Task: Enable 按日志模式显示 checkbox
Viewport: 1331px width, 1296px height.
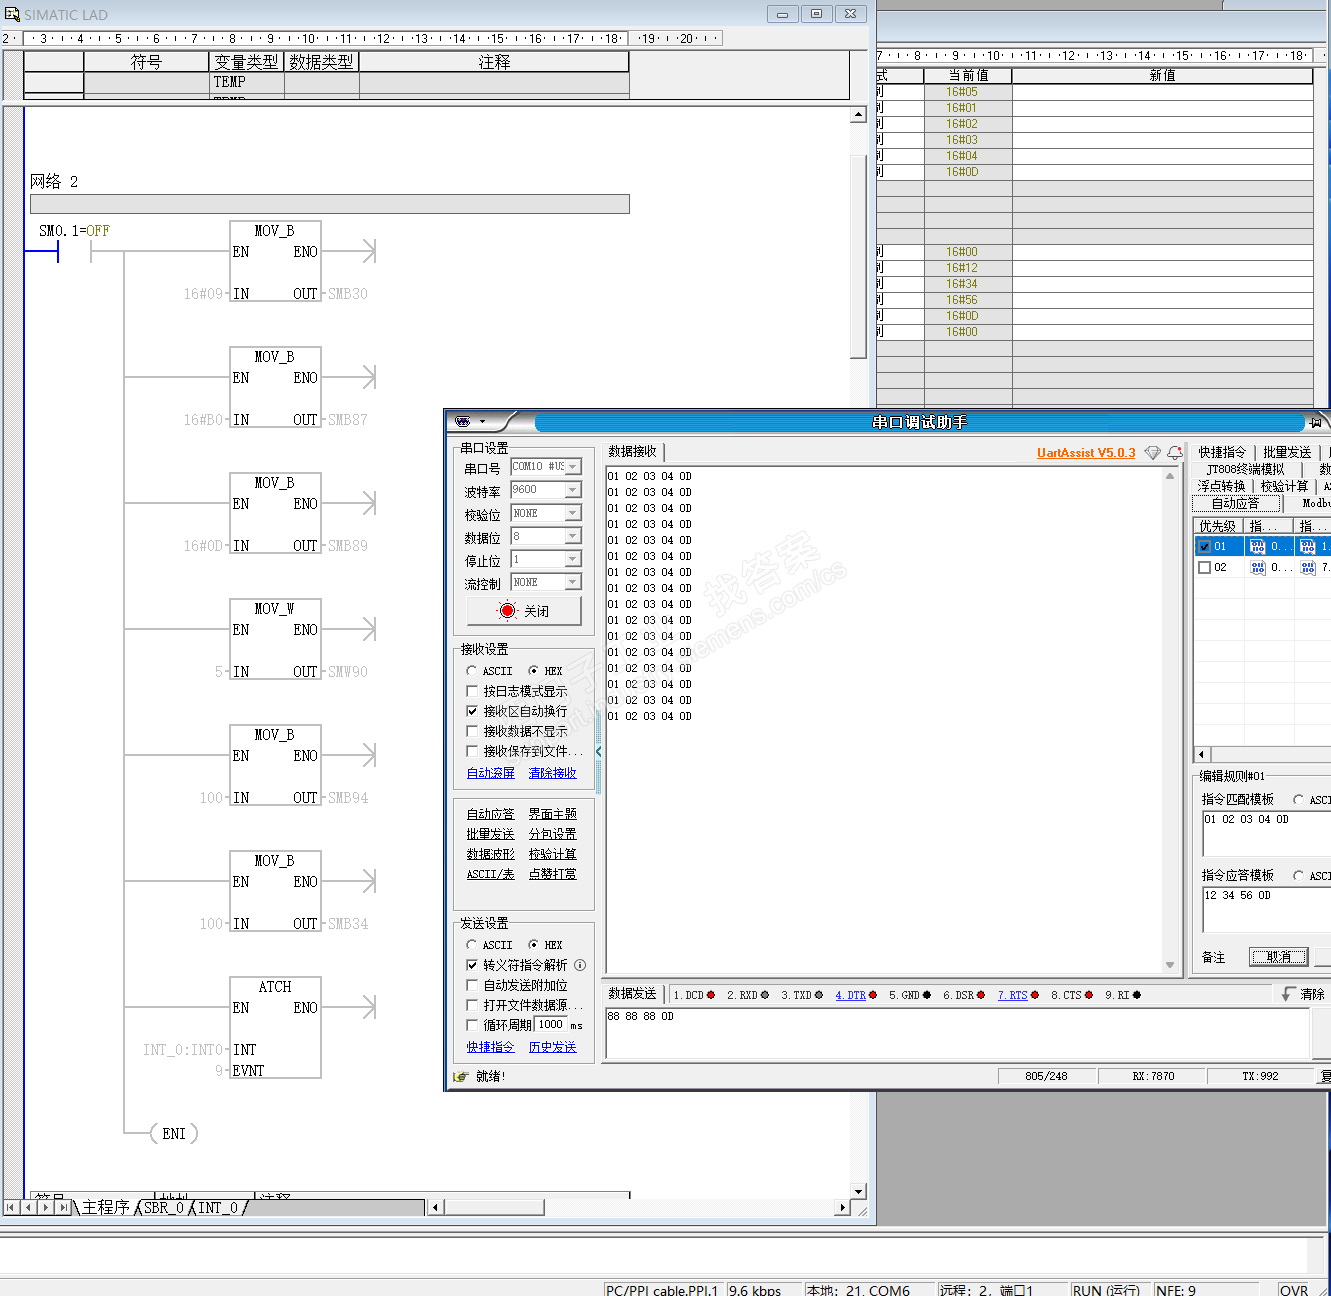Action: (x=472, y=691)
